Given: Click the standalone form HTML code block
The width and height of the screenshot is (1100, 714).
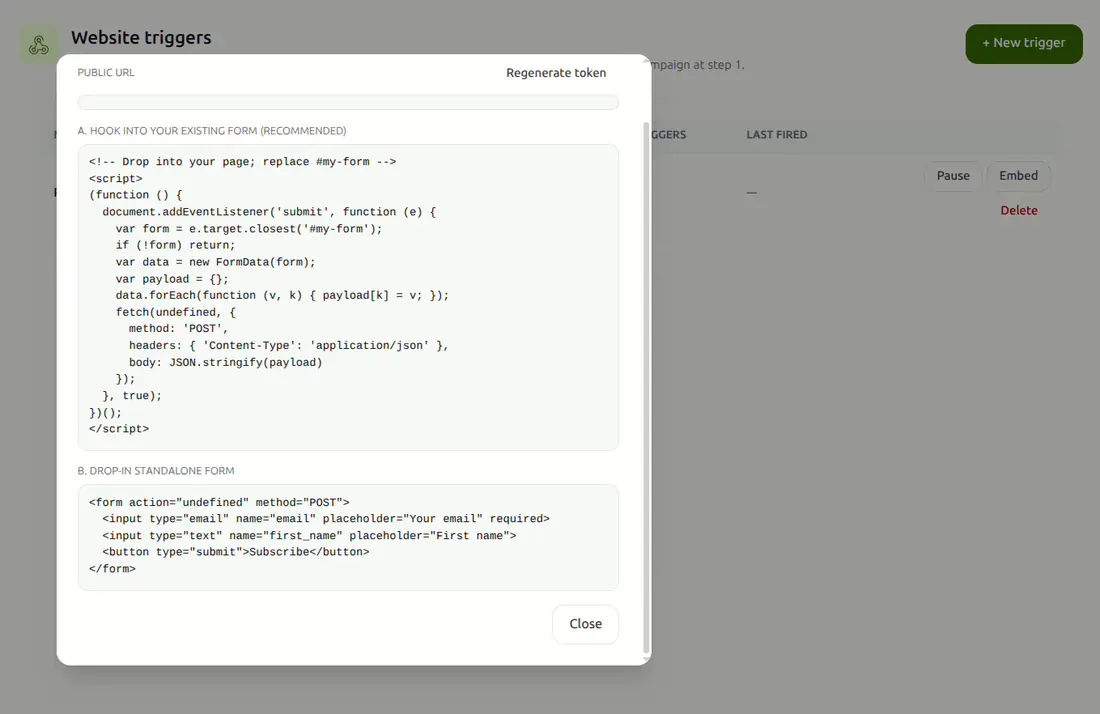Looking at the screenshot, I should pyautogui.click(x=348, y=537).
